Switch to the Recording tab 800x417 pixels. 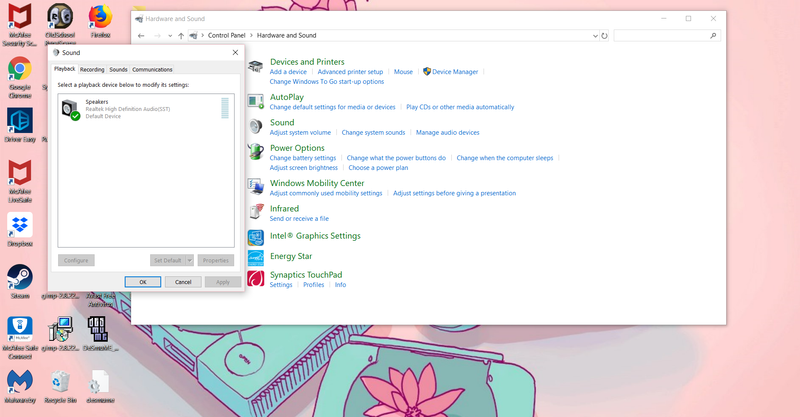(92, 69)
